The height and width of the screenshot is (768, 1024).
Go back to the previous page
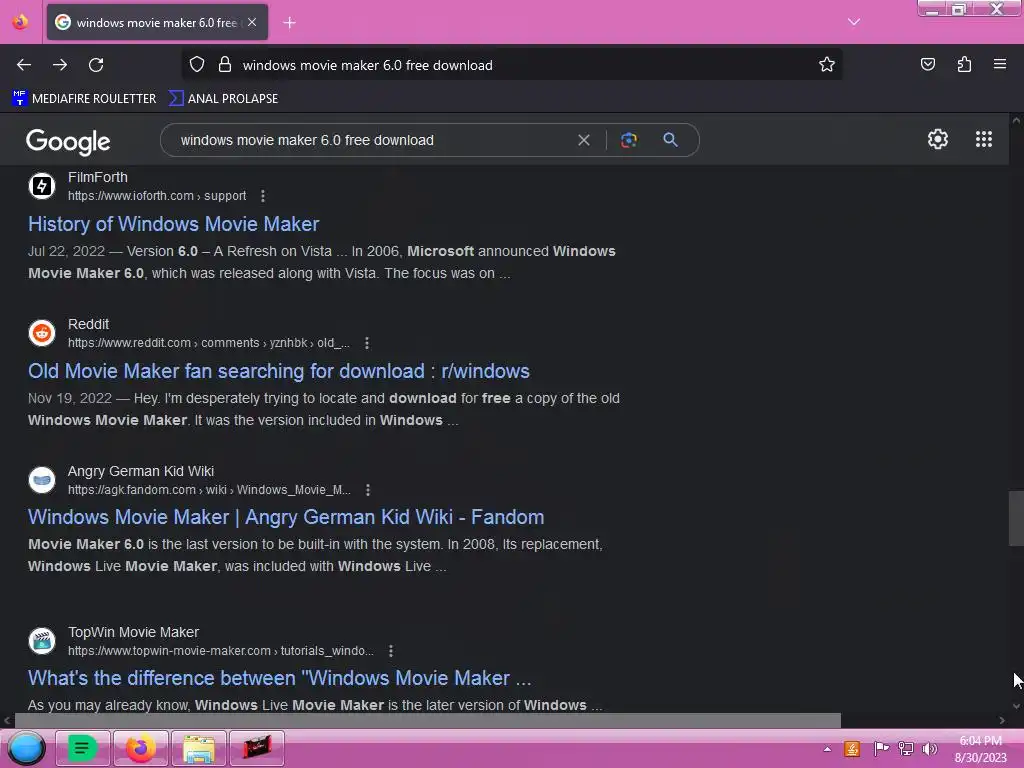[x=24, y=65]
